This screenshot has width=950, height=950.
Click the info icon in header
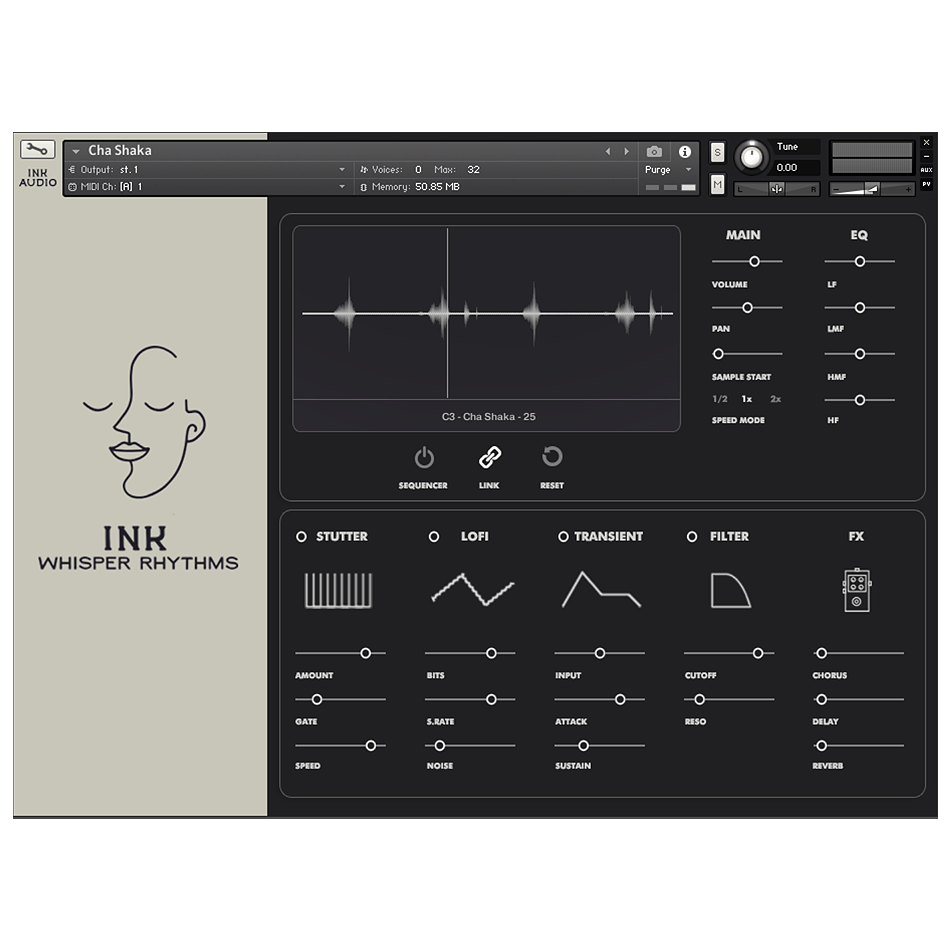685,152
